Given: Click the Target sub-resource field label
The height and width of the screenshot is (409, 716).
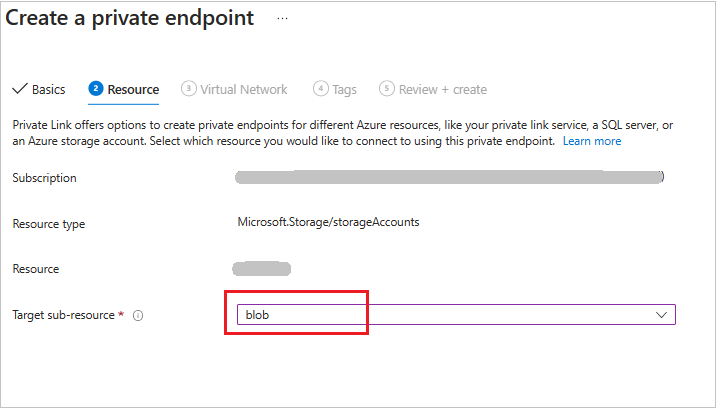Looking at the screenshot, I should pos(64,315).
